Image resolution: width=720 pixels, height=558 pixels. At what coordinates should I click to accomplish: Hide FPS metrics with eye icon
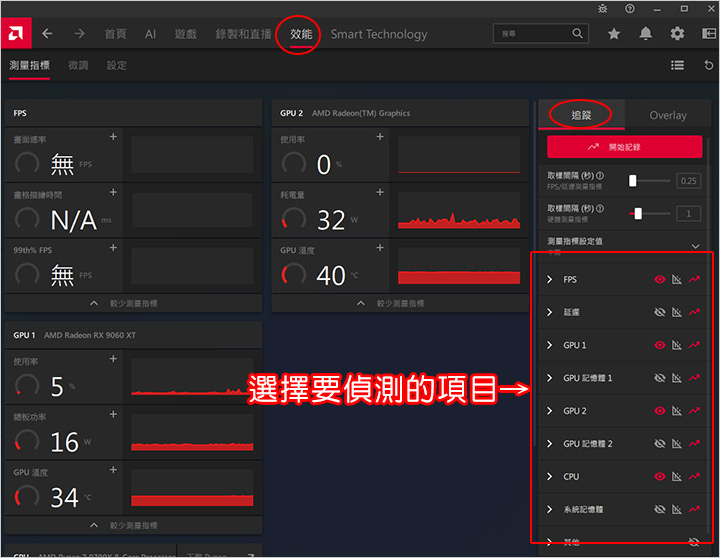[660, 279]
